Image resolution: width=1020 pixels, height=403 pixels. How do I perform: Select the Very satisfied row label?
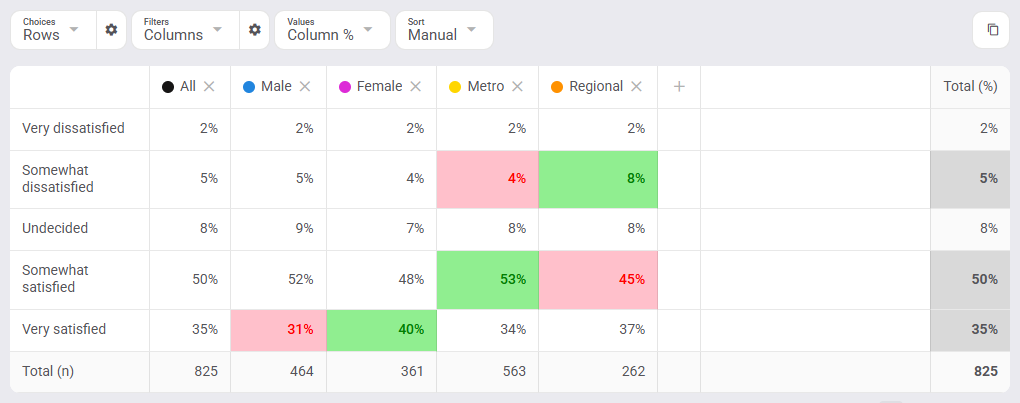64,330
